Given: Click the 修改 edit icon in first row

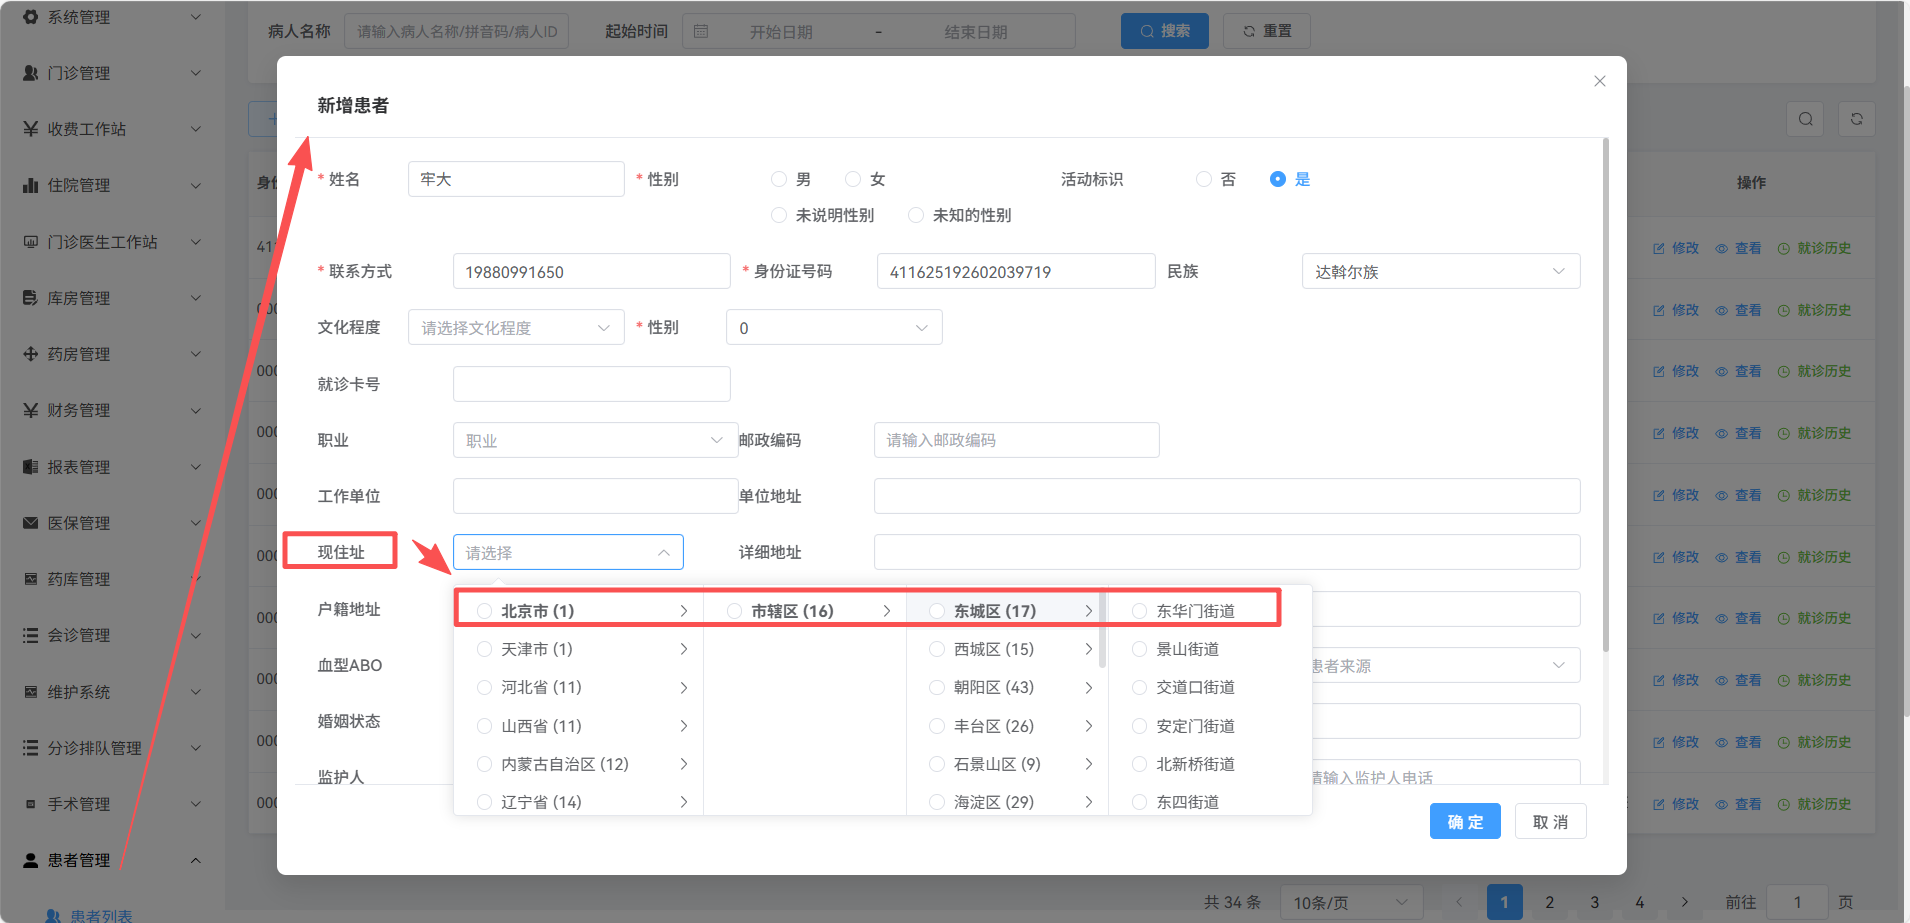Looking at the screenshot, I should [x=1659, y=248].
